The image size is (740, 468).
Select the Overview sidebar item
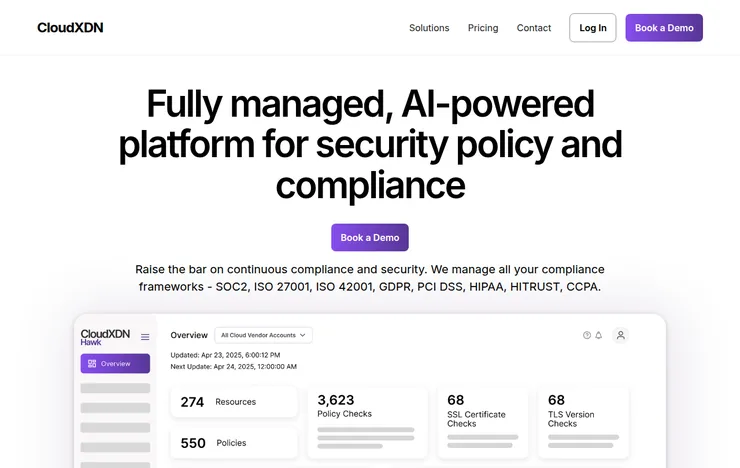[115, 364]
